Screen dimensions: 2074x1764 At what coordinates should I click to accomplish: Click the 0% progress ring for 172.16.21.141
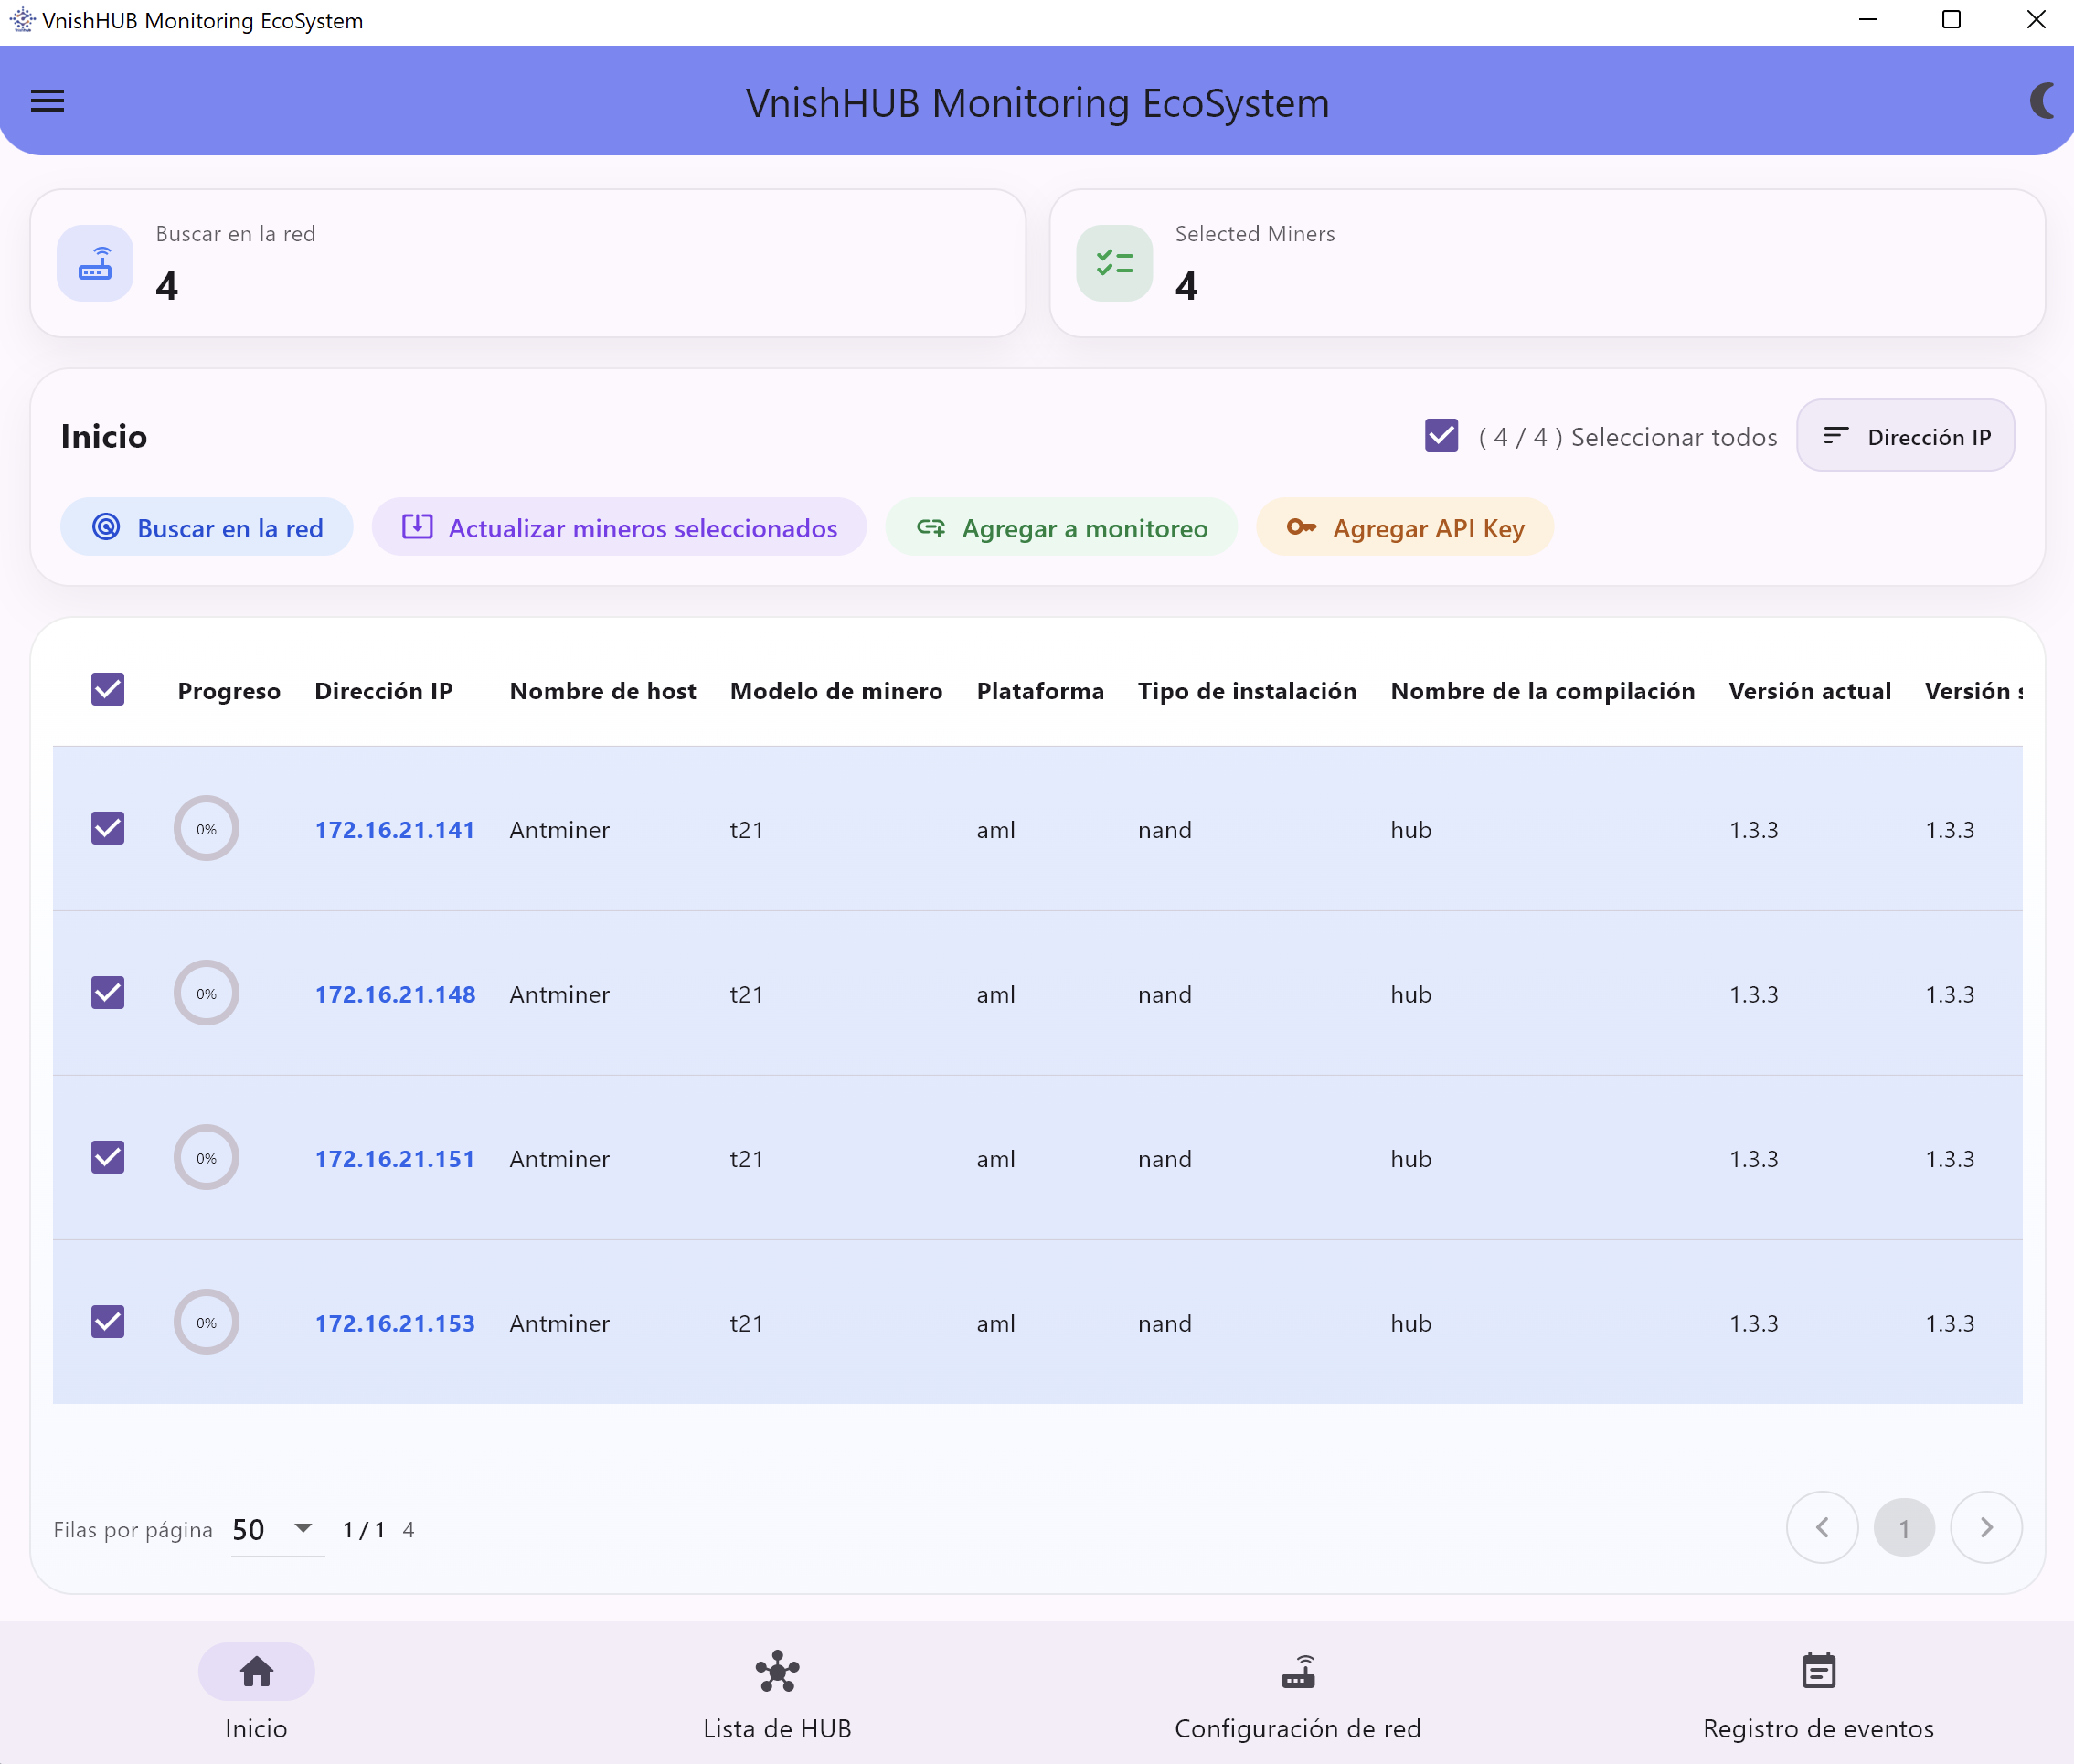point(206,828)
